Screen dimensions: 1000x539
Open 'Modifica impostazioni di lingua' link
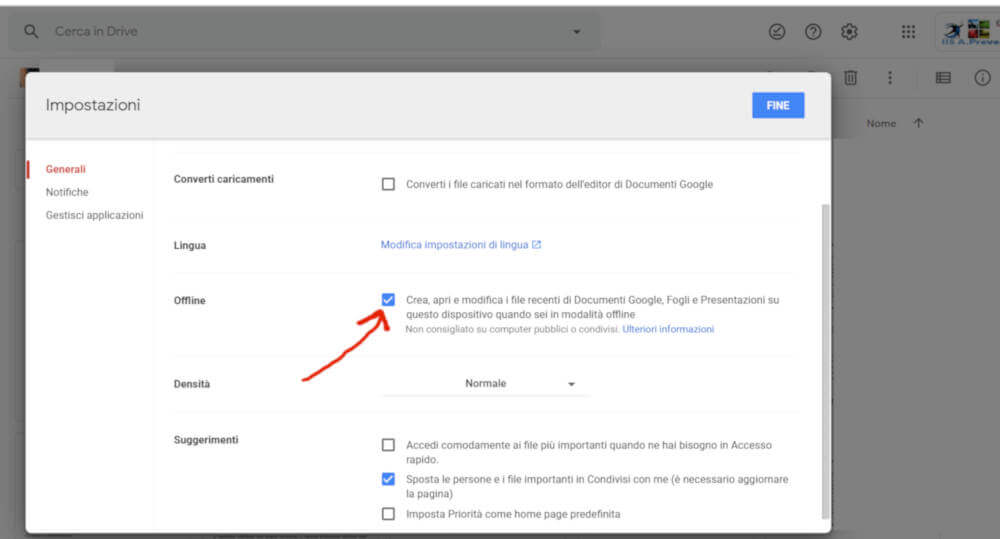[454, 245]
